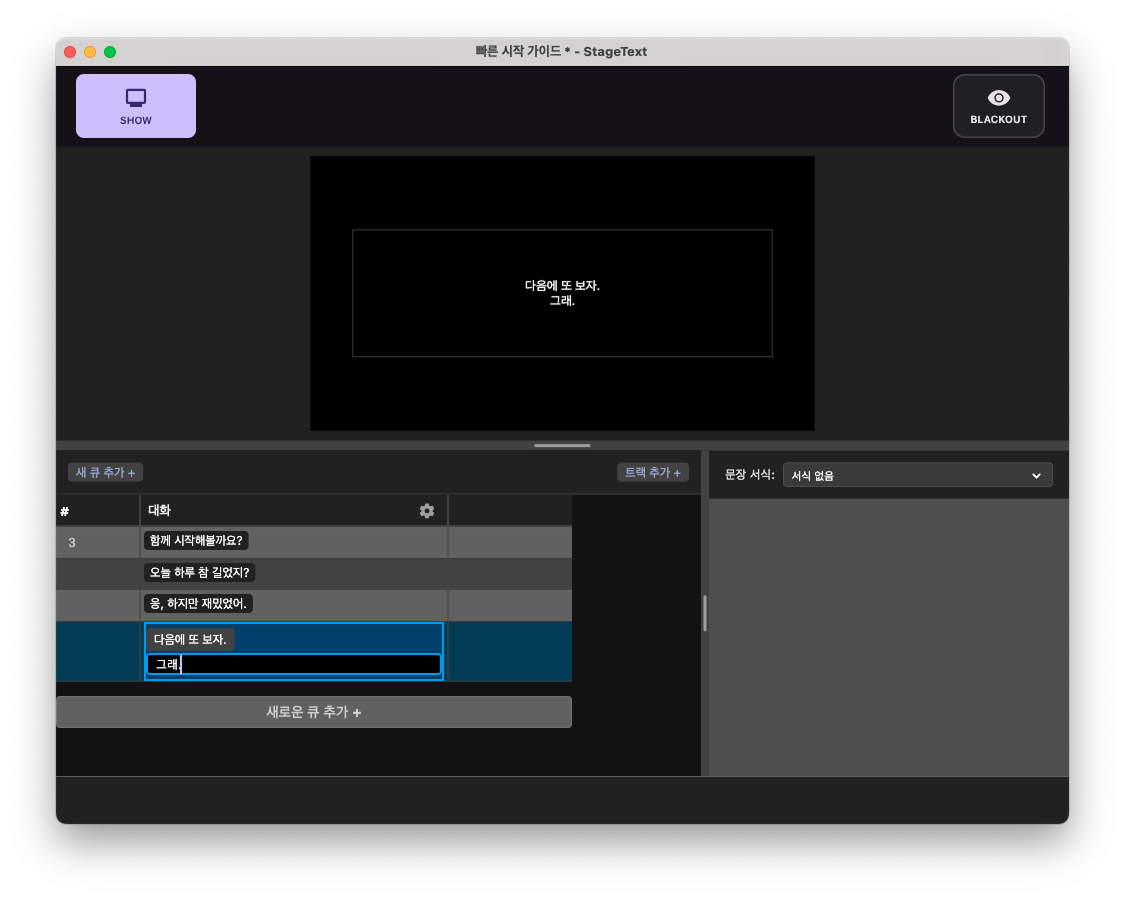1125x898 pixels.
Task: Select the line 함께 시작해볼까요?
Action: point(196,541)
